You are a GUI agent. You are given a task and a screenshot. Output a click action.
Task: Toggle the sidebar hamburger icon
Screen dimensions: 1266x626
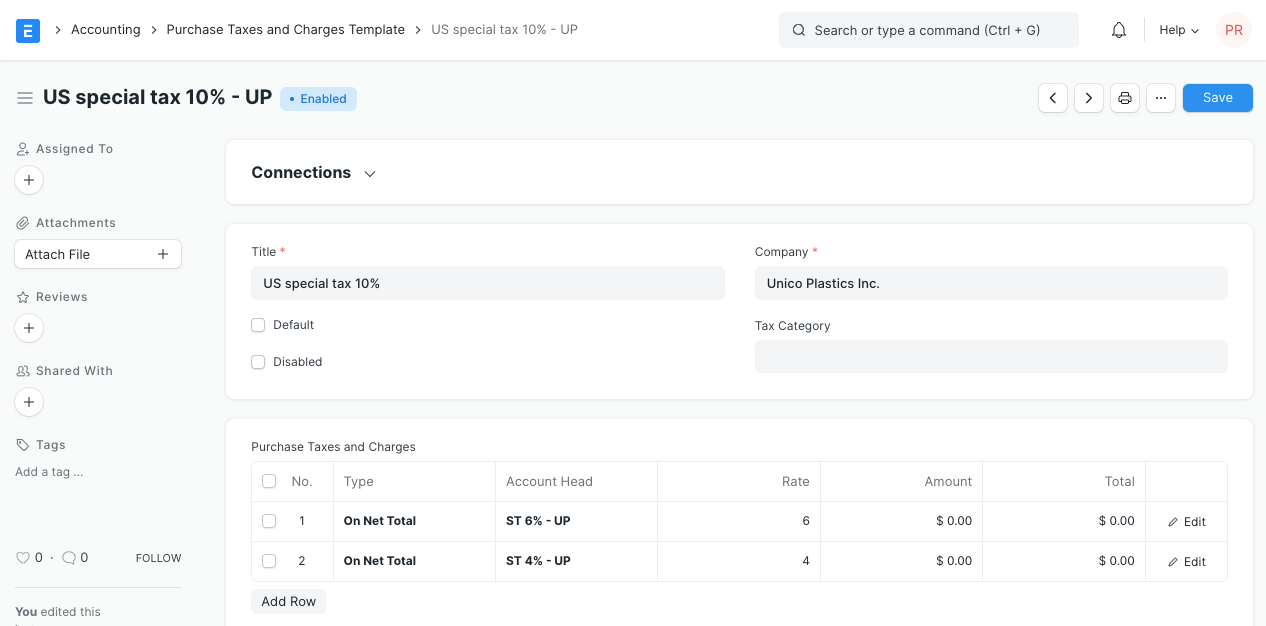coord(25,98)
